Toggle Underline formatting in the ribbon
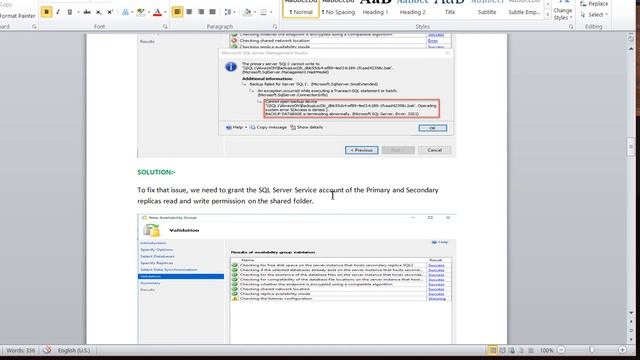Image resolution: width=640 pixels, height=360 pixels. point(69,12)
